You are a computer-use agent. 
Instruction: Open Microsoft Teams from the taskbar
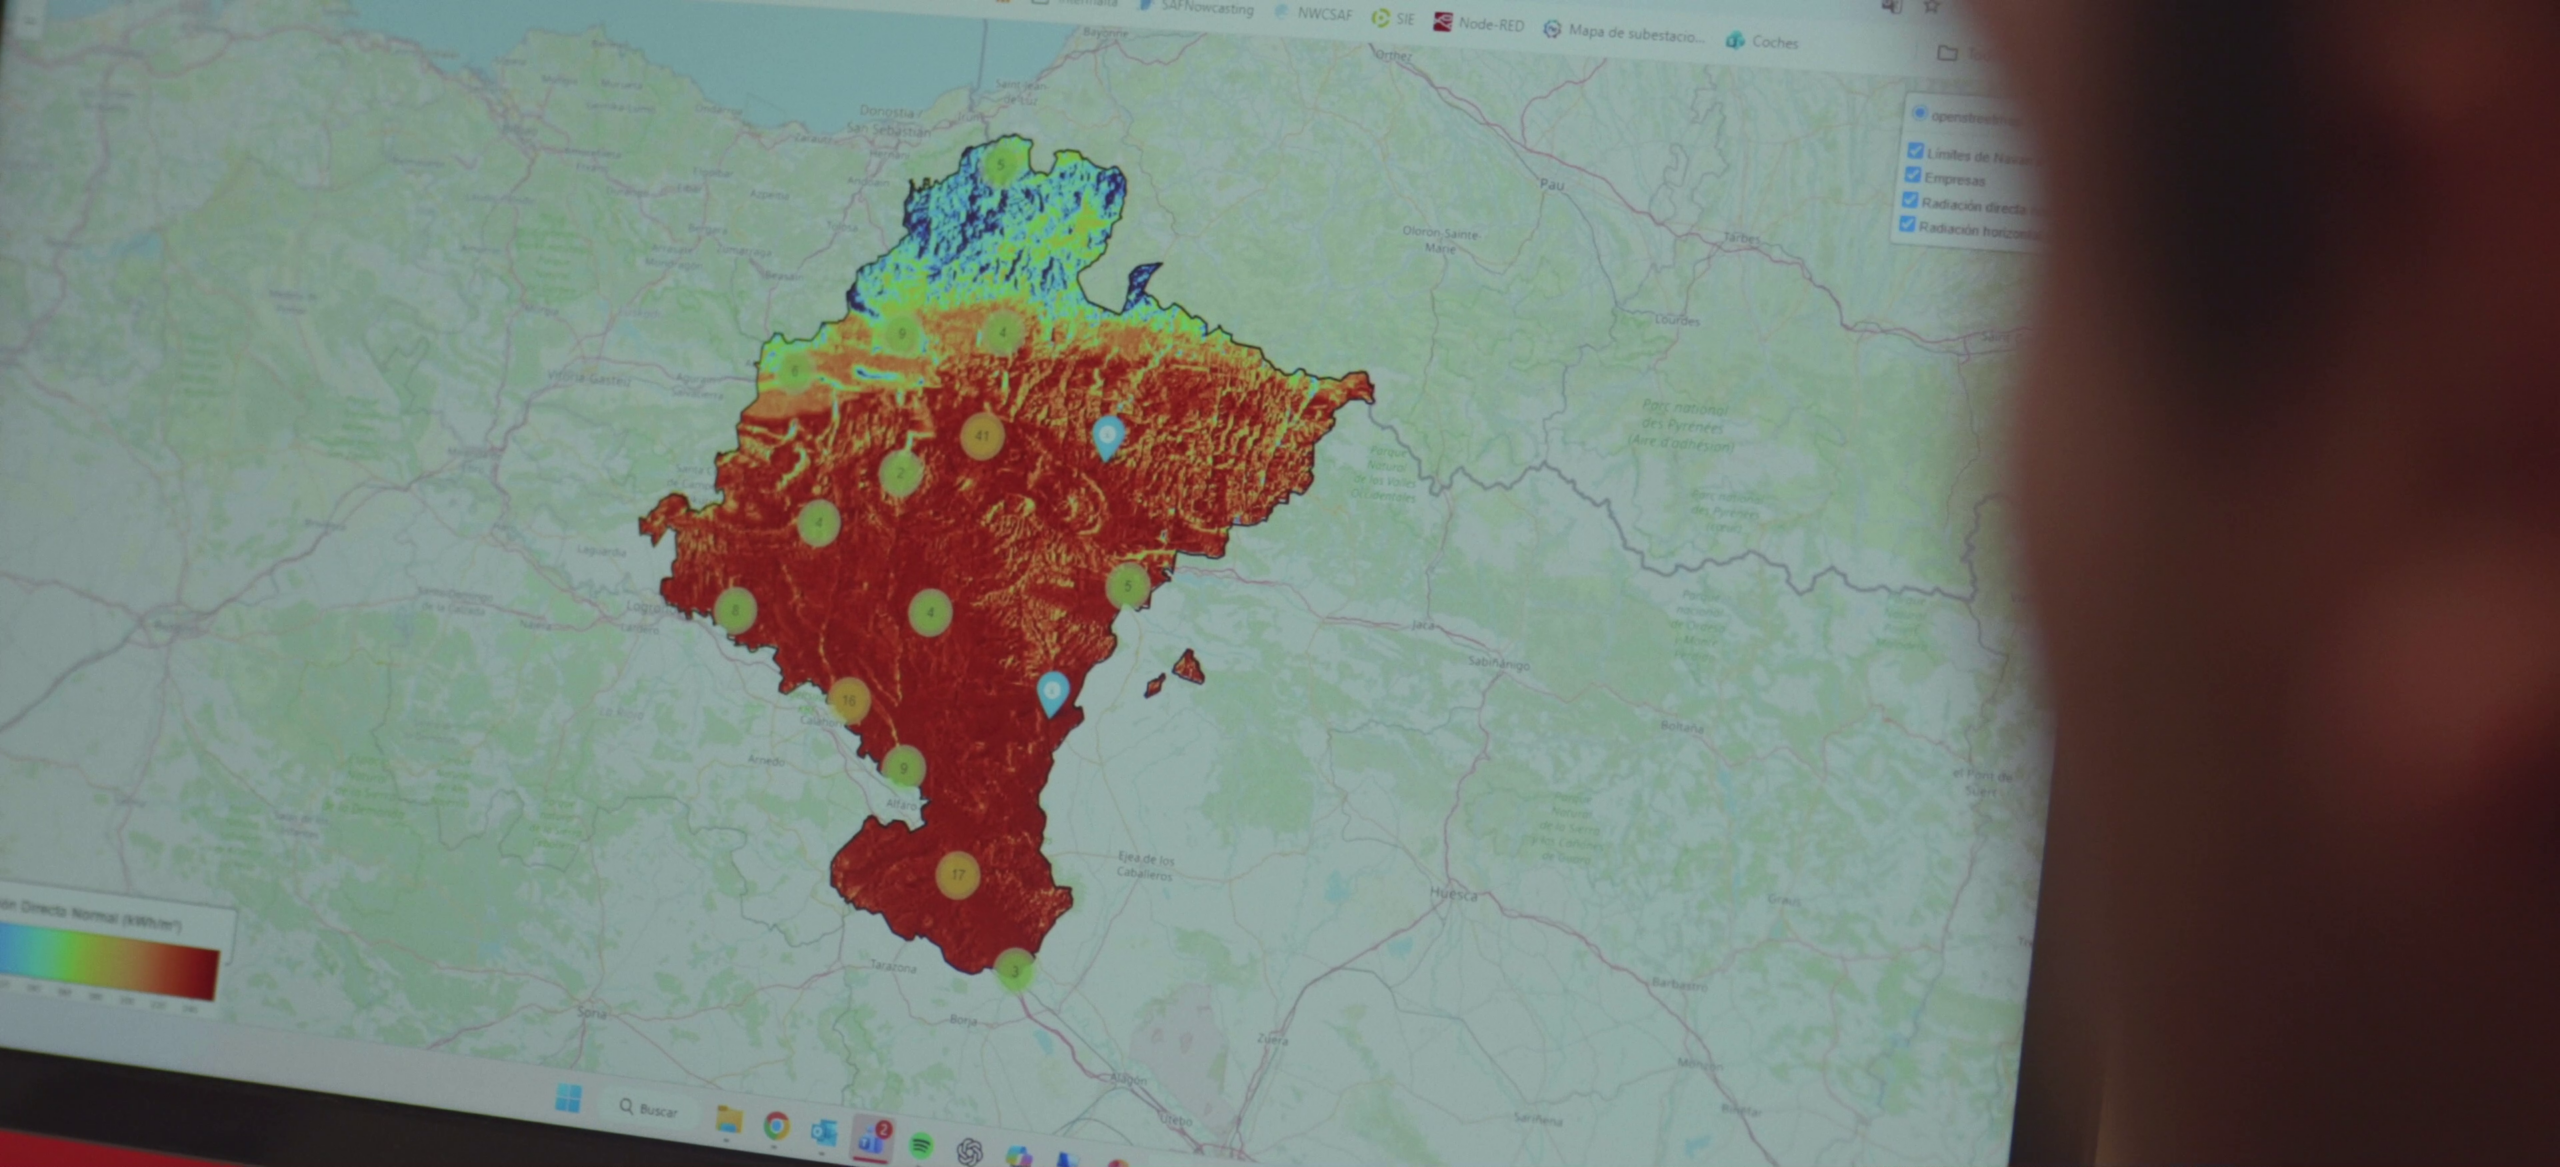tap(872, 1139)
